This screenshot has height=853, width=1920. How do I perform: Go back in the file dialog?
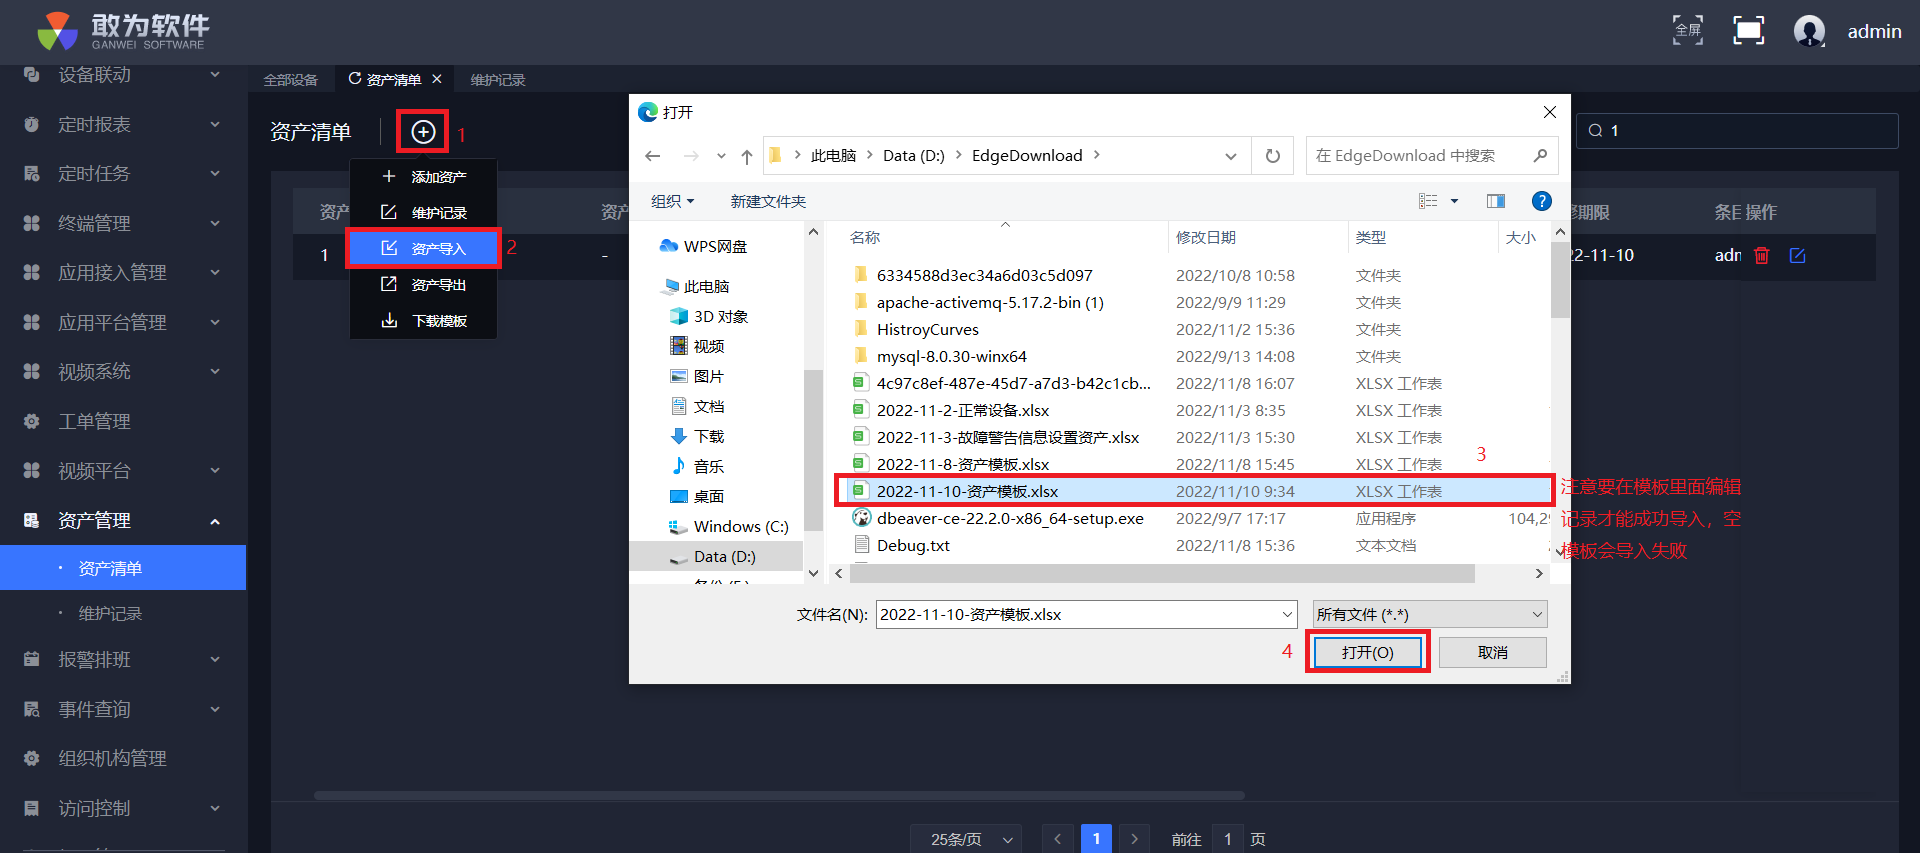653,156
